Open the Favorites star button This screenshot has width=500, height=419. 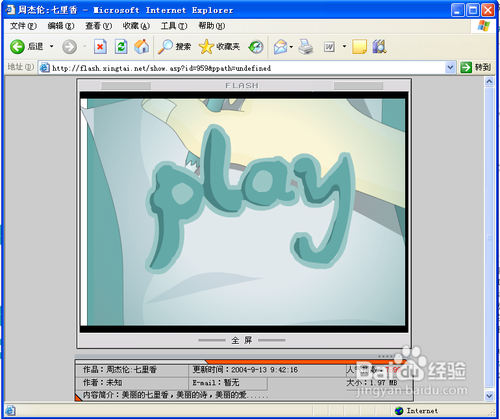click(x=219, y=47)
